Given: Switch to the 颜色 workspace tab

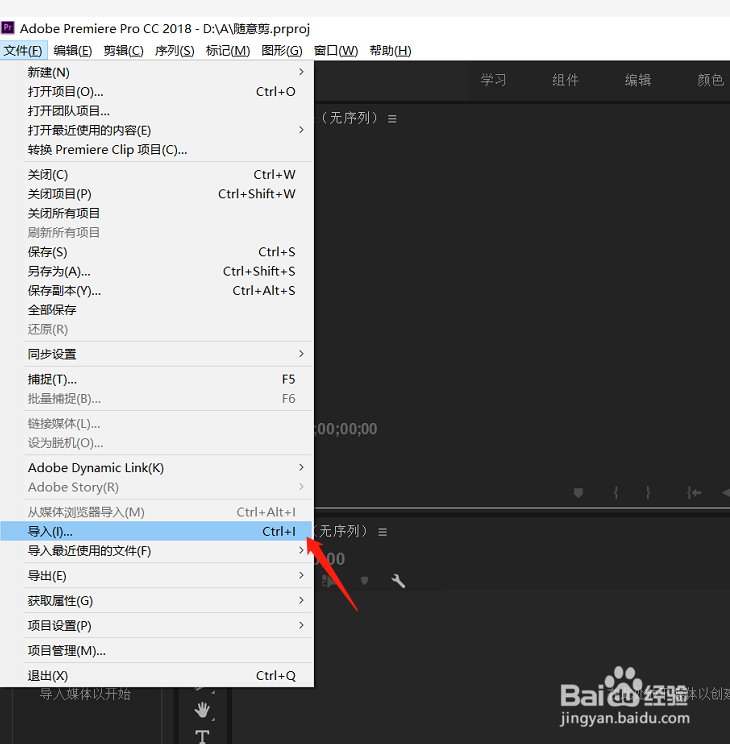Looking at the screenshot, I should point(711,80).
